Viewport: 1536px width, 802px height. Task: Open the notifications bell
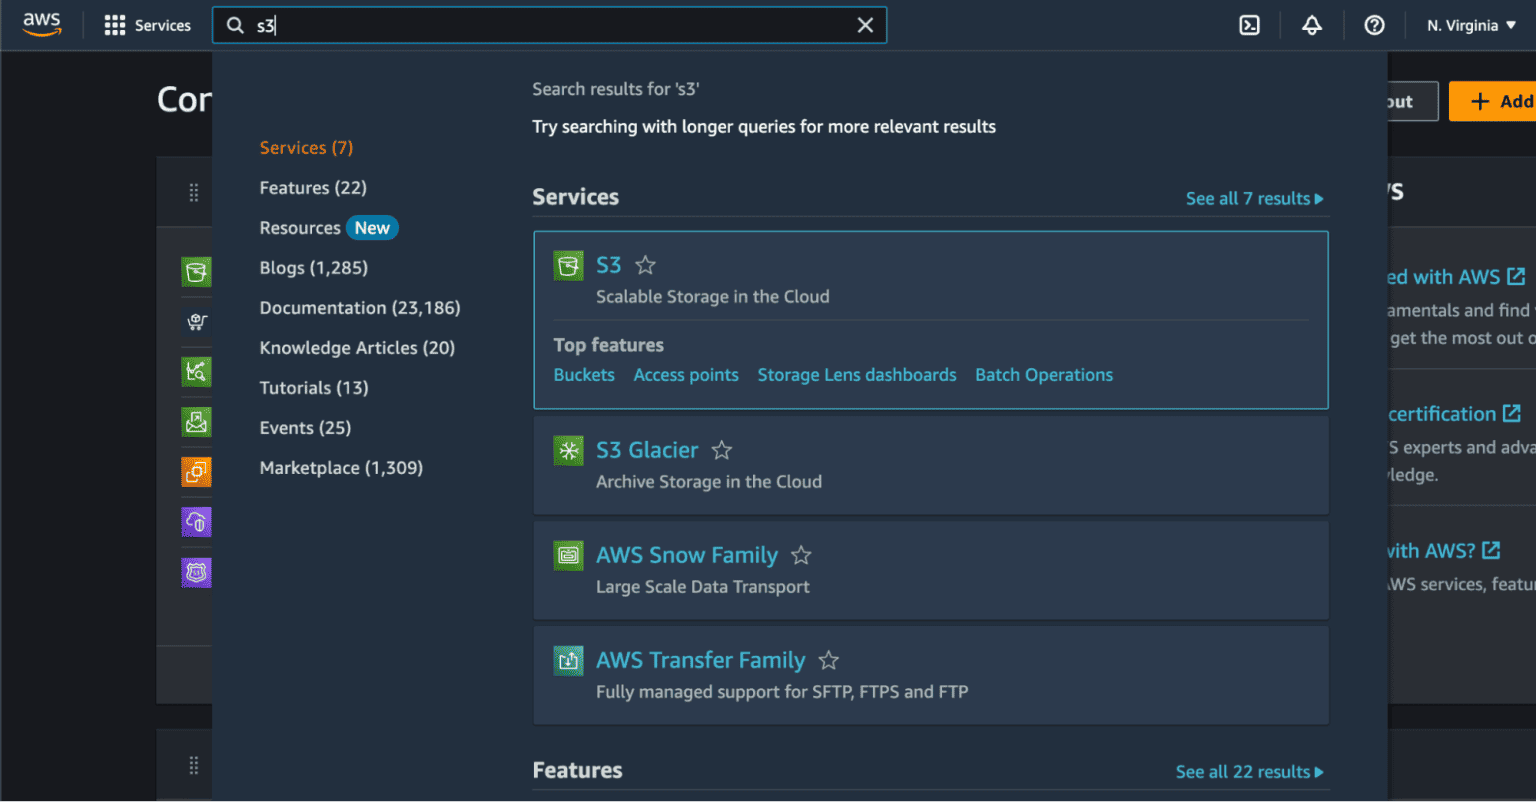tap(1312, 26)
